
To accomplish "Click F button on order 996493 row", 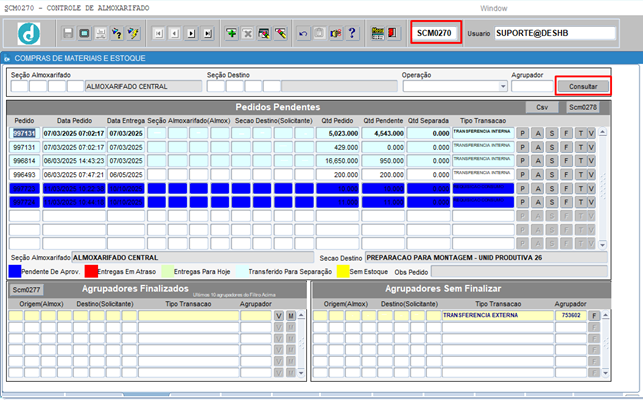I will 566,175.
